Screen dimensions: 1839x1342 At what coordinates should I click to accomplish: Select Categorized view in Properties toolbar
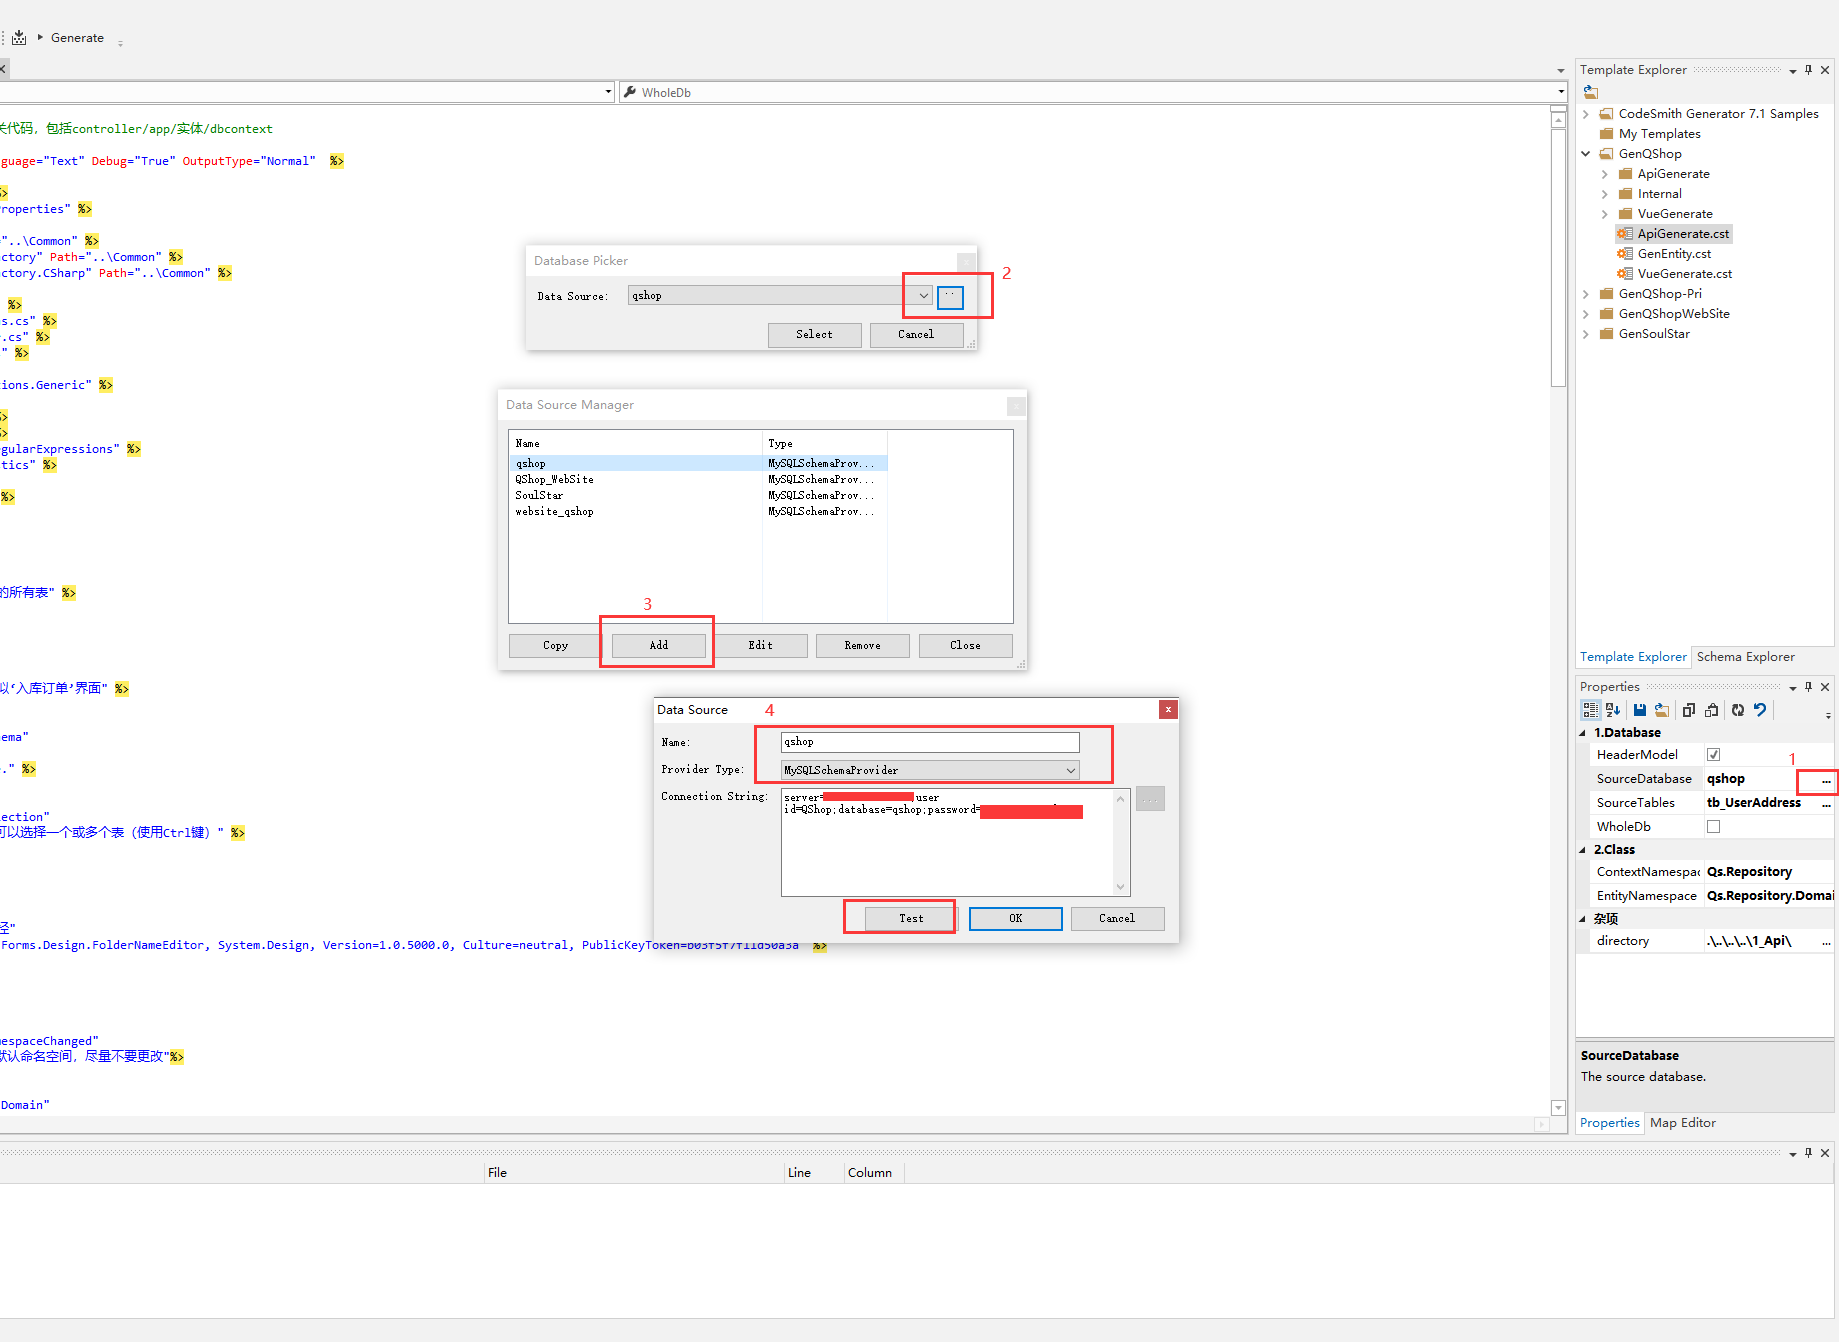click(x=1590, y=710)
